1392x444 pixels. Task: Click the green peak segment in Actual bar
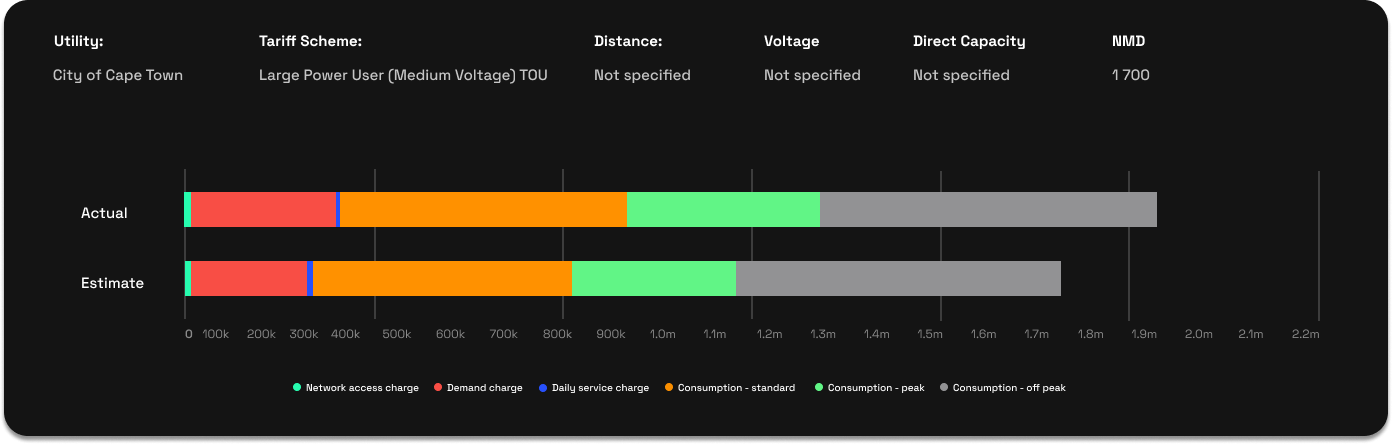coord(723,209)
